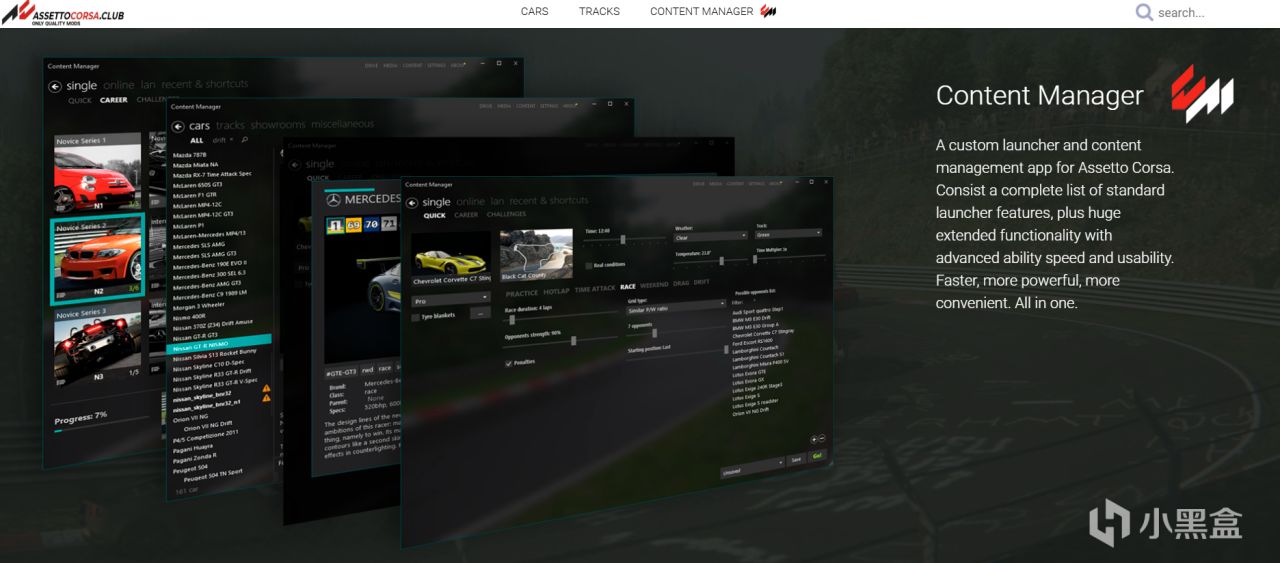Open the Track state dropdown showing Green
Screen dimensions: 1280x563
point(789,234)
